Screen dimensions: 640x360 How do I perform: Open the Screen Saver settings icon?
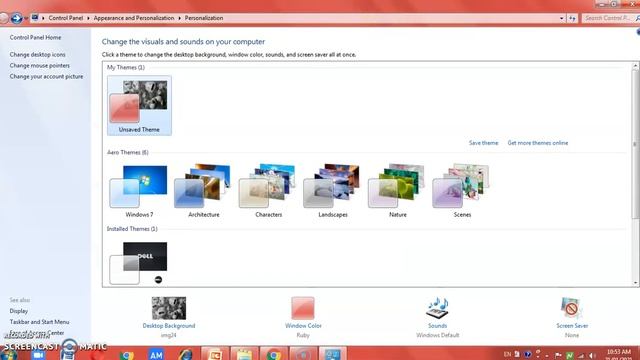click(572, 308)
